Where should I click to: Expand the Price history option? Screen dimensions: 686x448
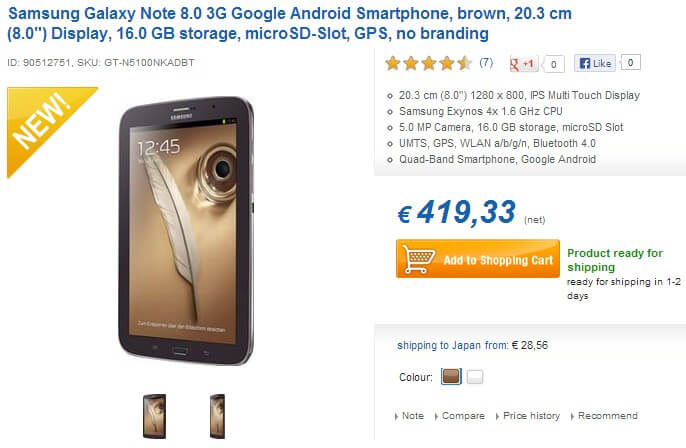click(x=528, y=416)
